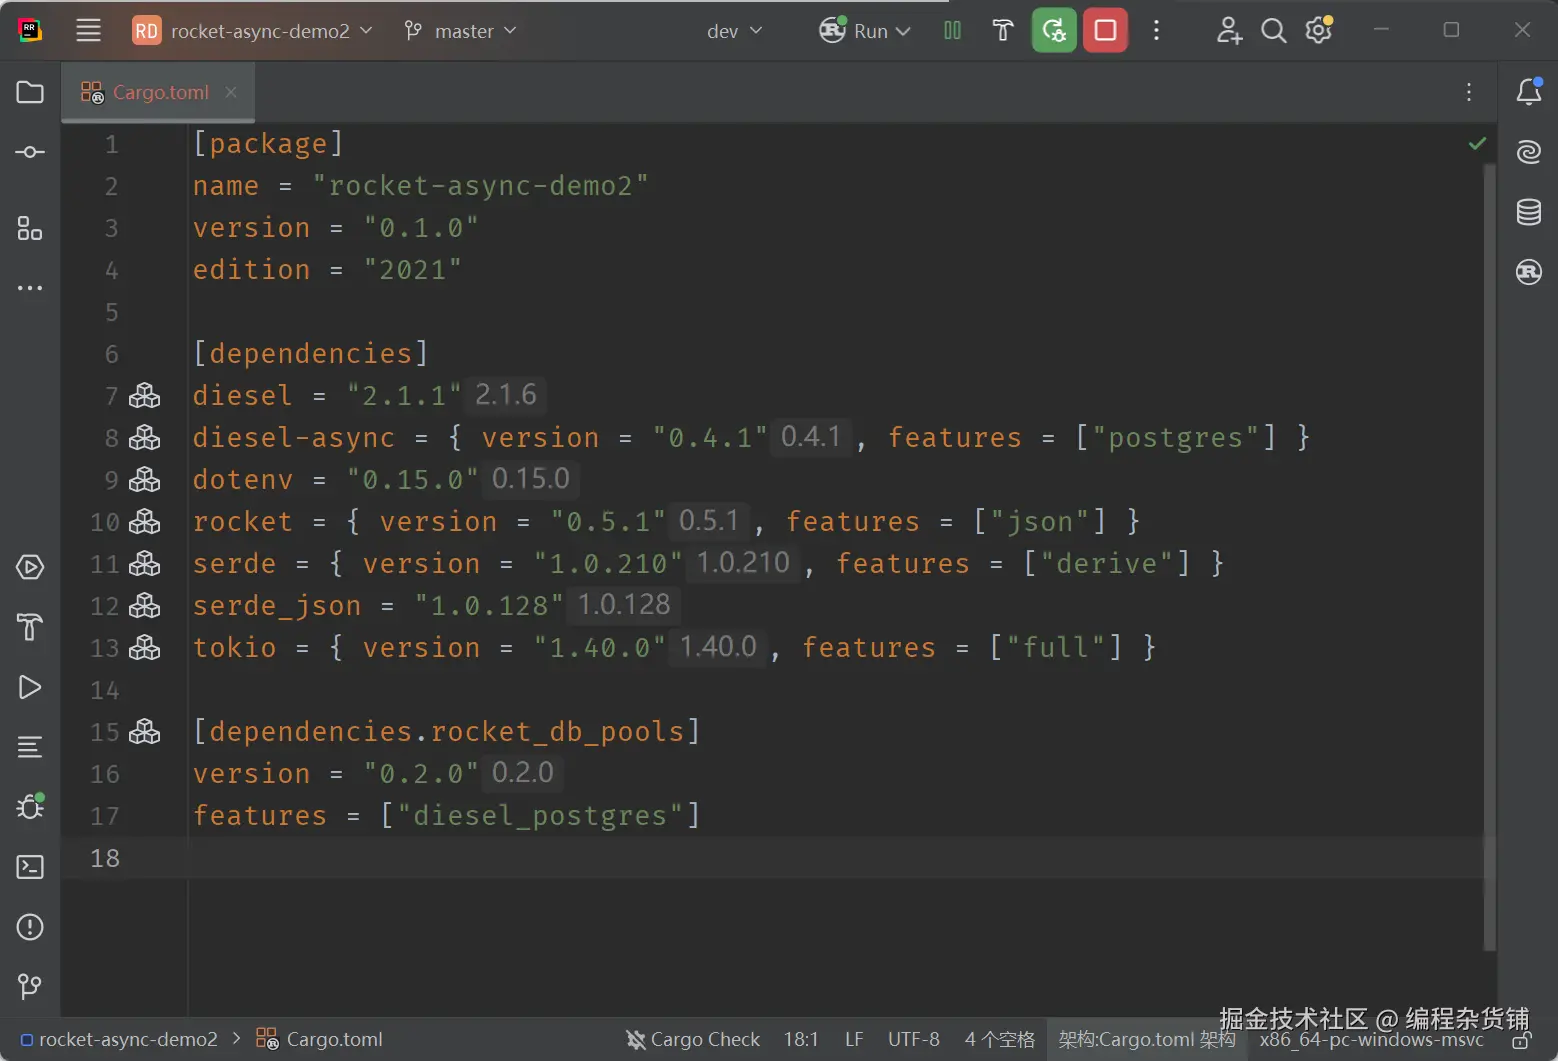Image resolution: width=1558 pixels, height=1061 pixels.
Task: Click the [dependencies] section header
Action: point(311,353)
